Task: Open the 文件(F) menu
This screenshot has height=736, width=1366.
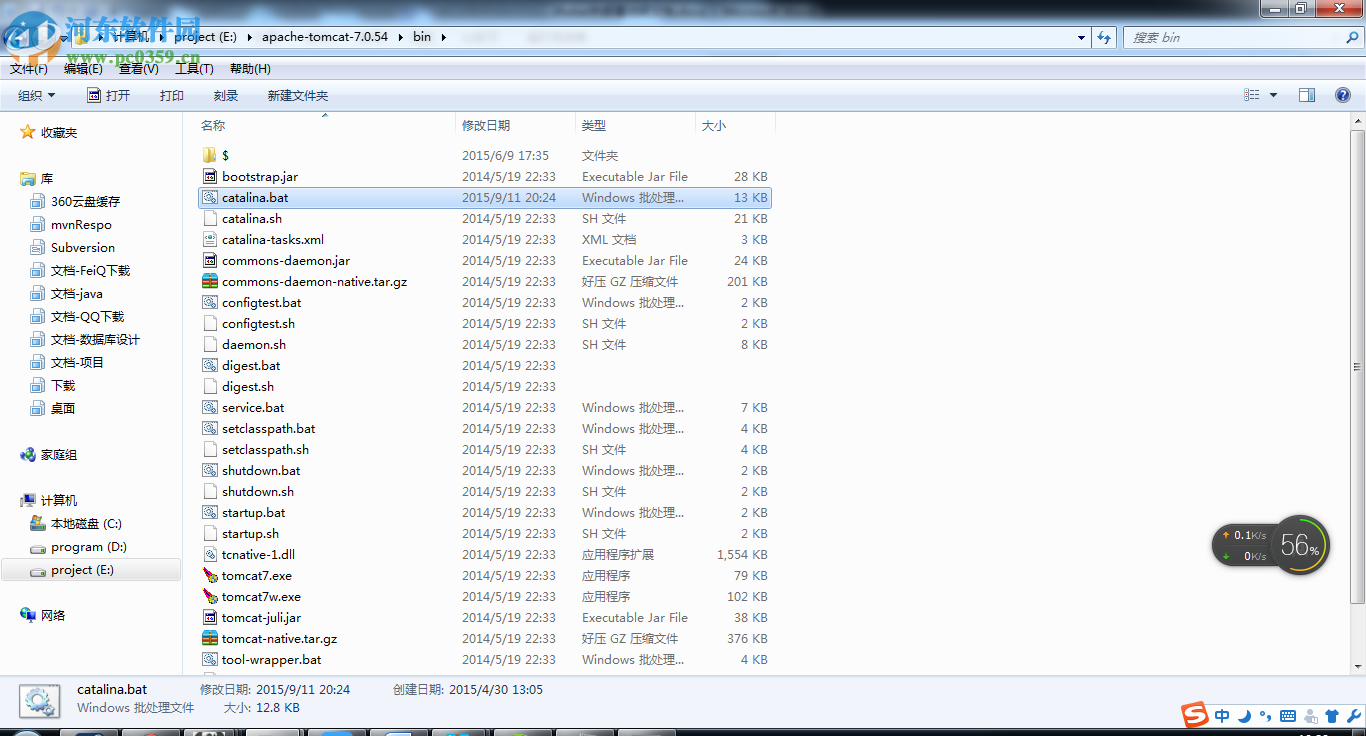Action: coord(29,69)
